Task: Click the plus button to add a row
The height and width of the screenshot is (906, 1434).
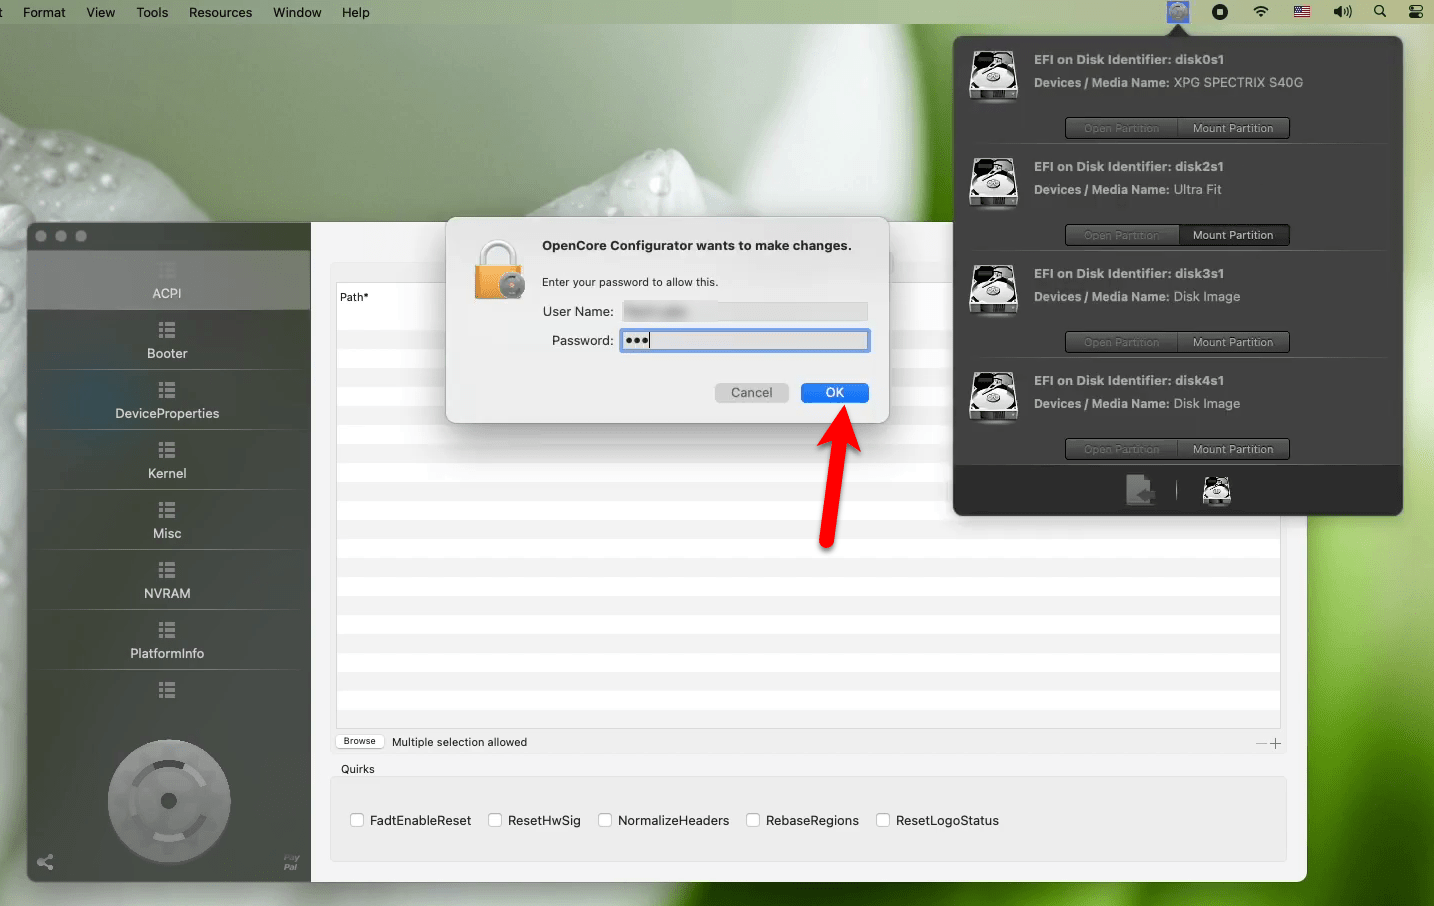Action: coord(1275,743)
